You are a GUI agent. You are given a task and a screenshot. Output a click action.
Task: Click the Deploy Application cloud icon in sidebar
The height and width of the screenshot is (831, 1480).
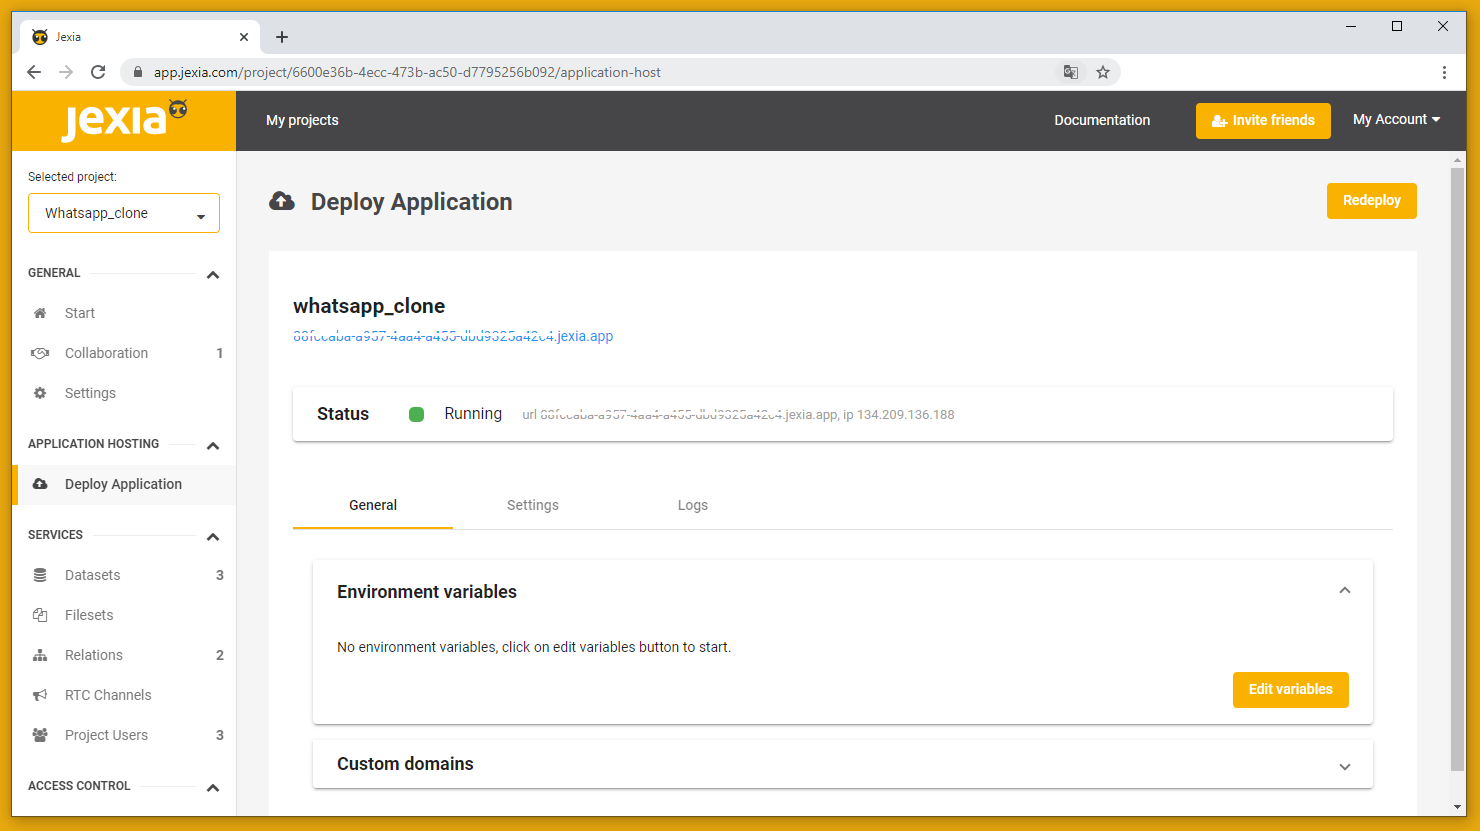tap(40, 484)
